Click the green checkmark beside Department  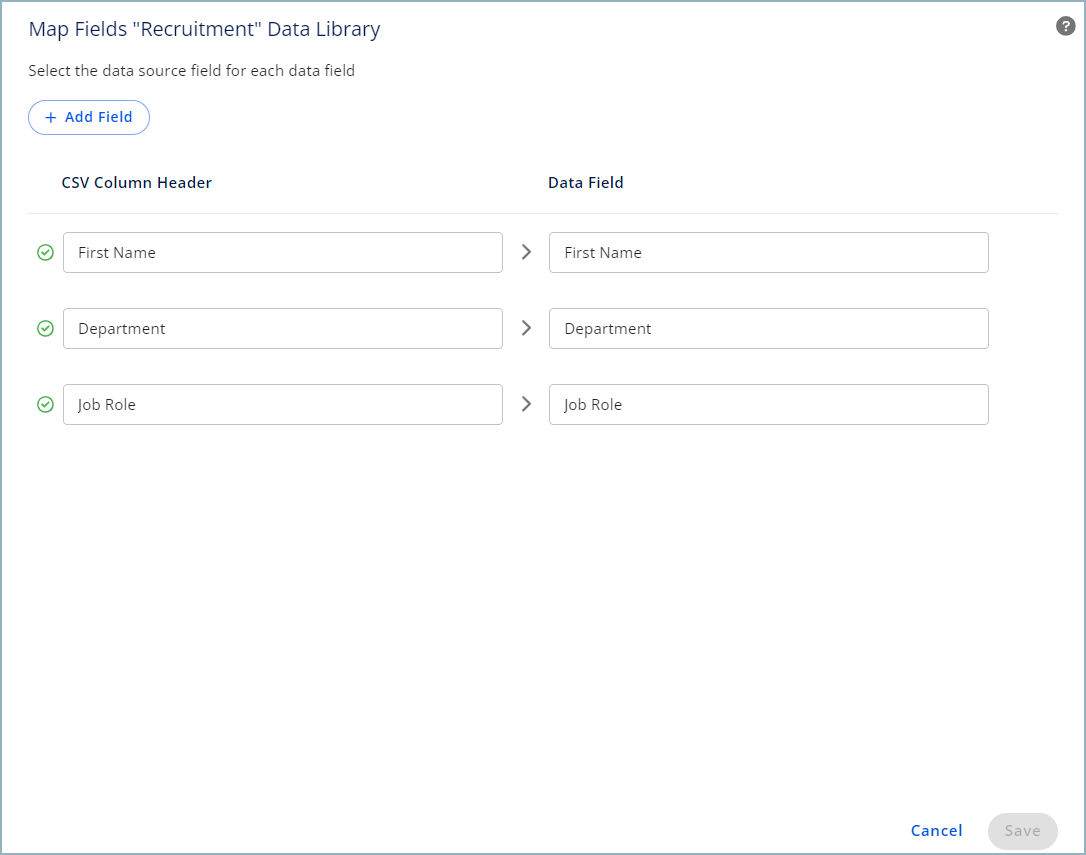[x=45, y=329]
